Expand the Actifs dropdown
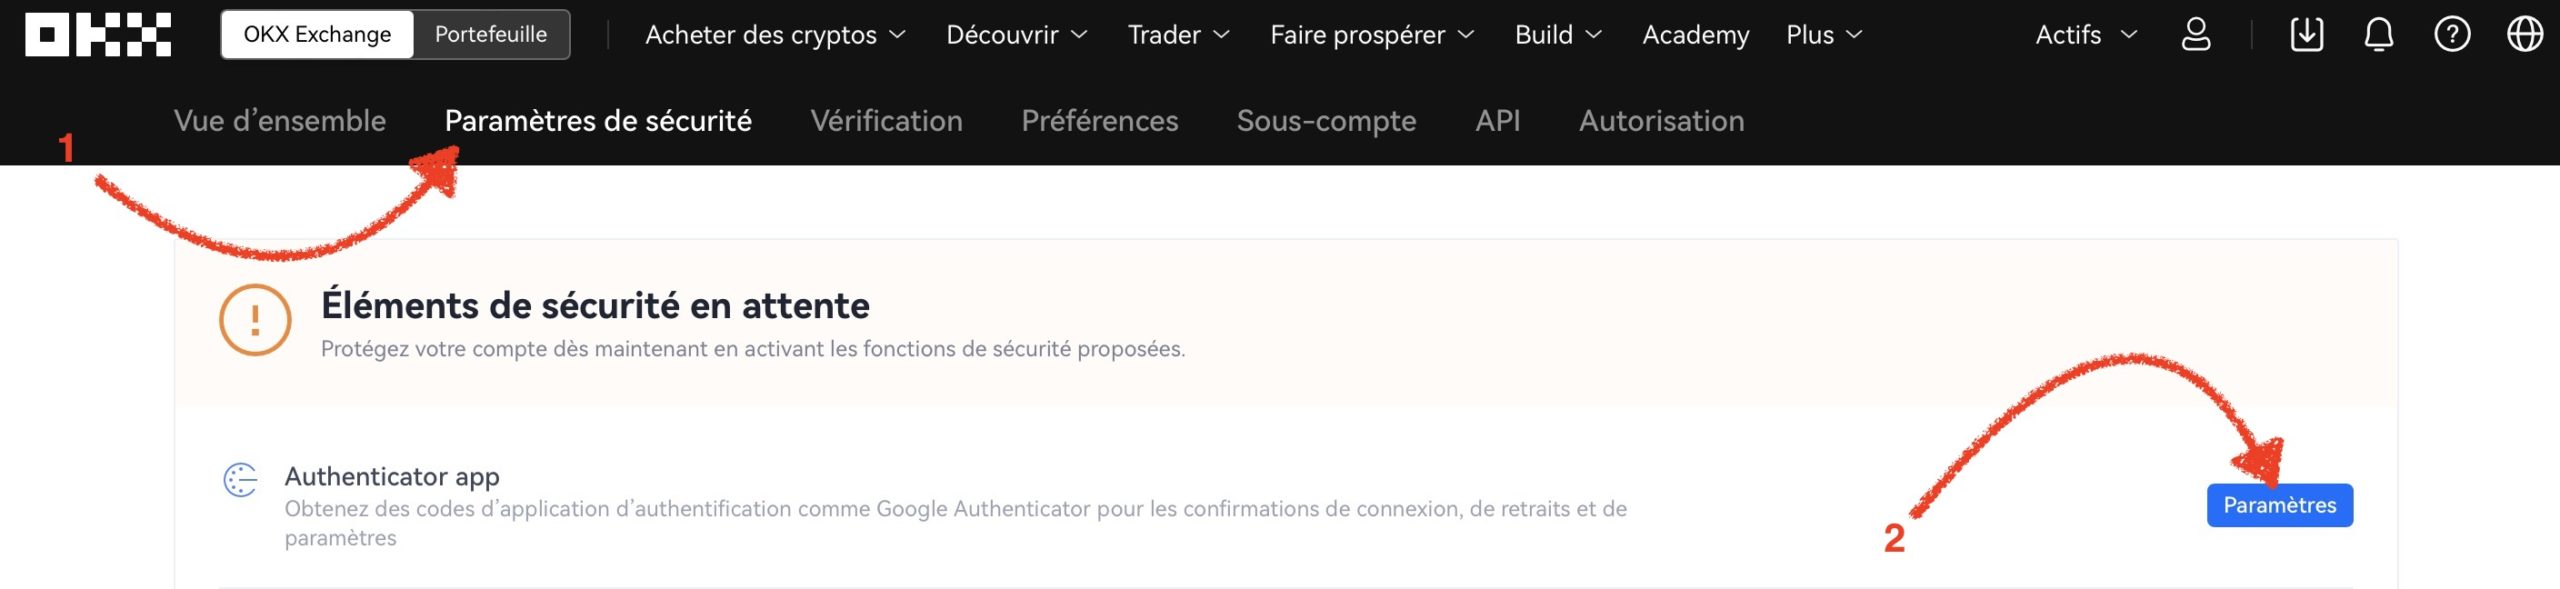Screen dimensions: 2560x589 pyautogui.click(x=2086, y=35)
